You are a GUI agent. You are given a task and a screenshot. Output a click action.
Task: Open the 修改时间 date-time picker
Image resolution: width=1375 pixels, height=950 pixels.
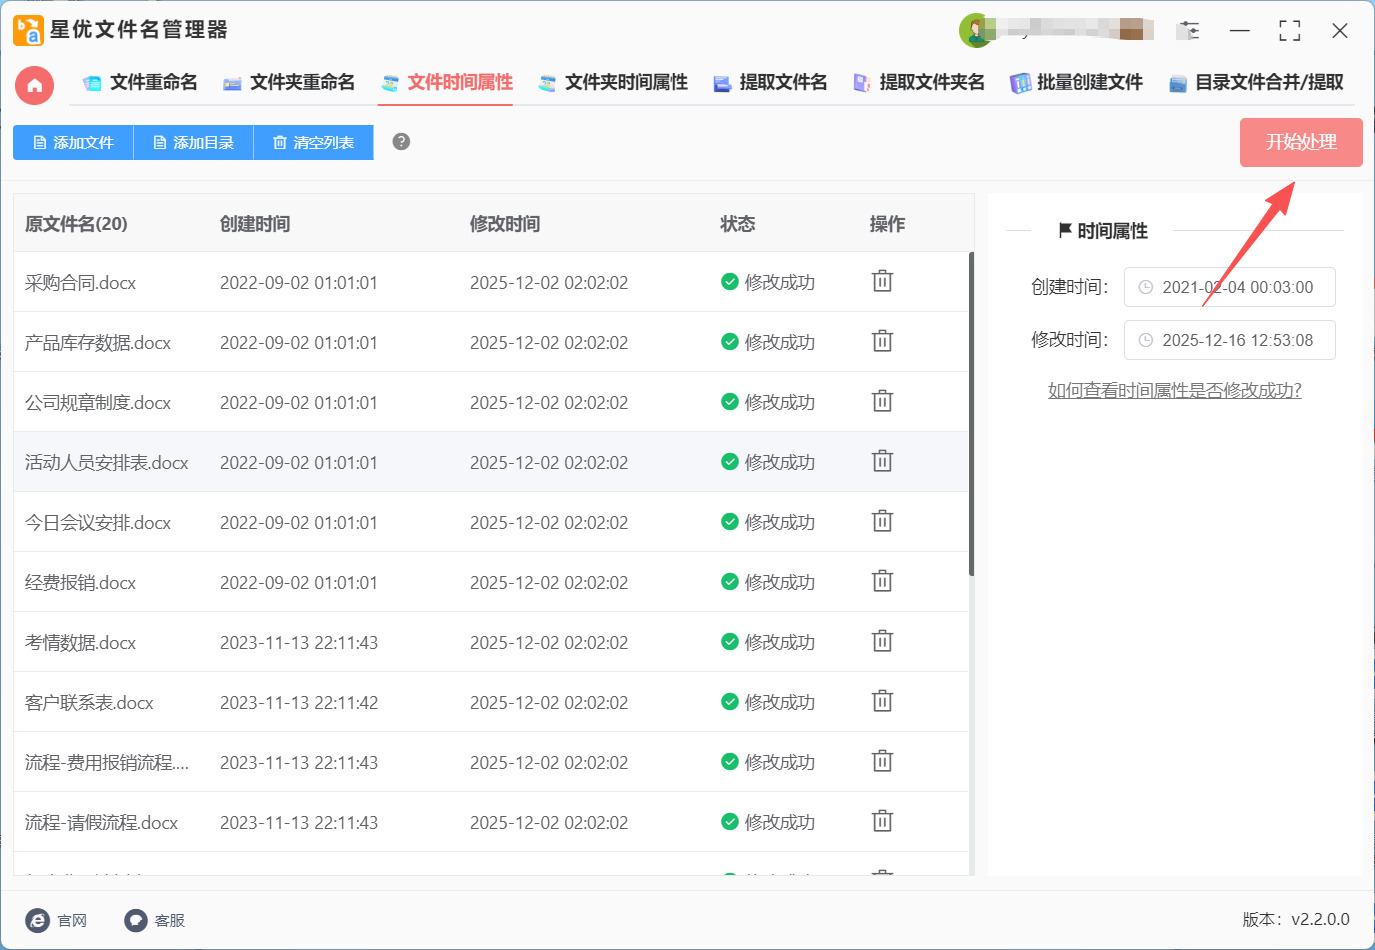coord(1229,340)
